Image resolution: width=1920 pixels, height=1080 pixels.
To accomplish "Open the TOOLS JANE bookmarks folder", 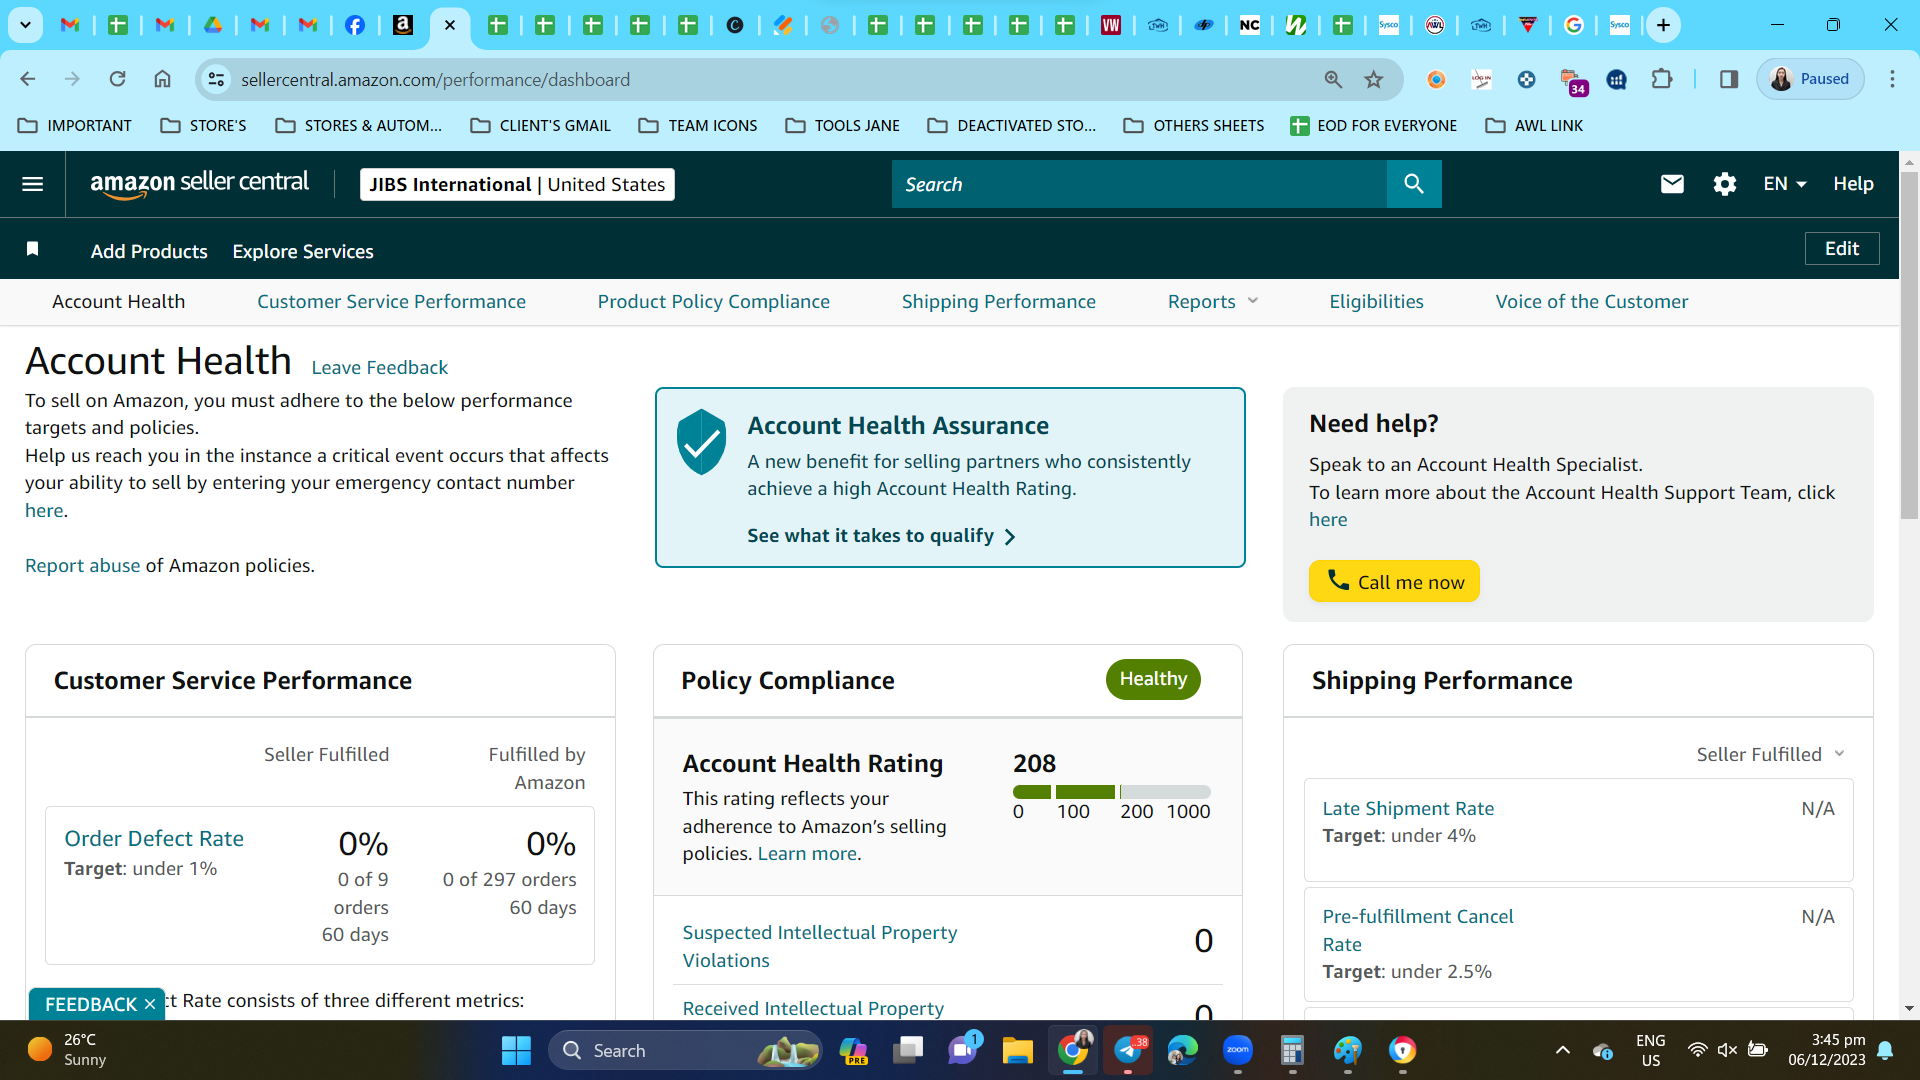I will (x=843, y=126).
